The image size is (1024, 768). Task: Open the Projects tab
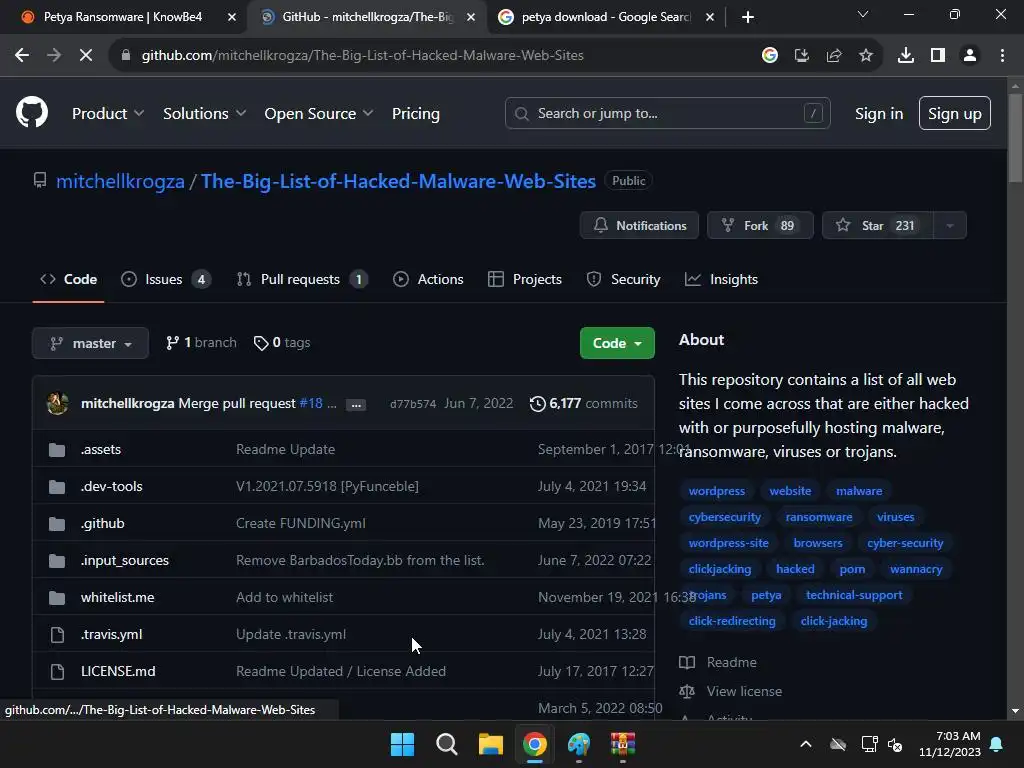[524, 280]
